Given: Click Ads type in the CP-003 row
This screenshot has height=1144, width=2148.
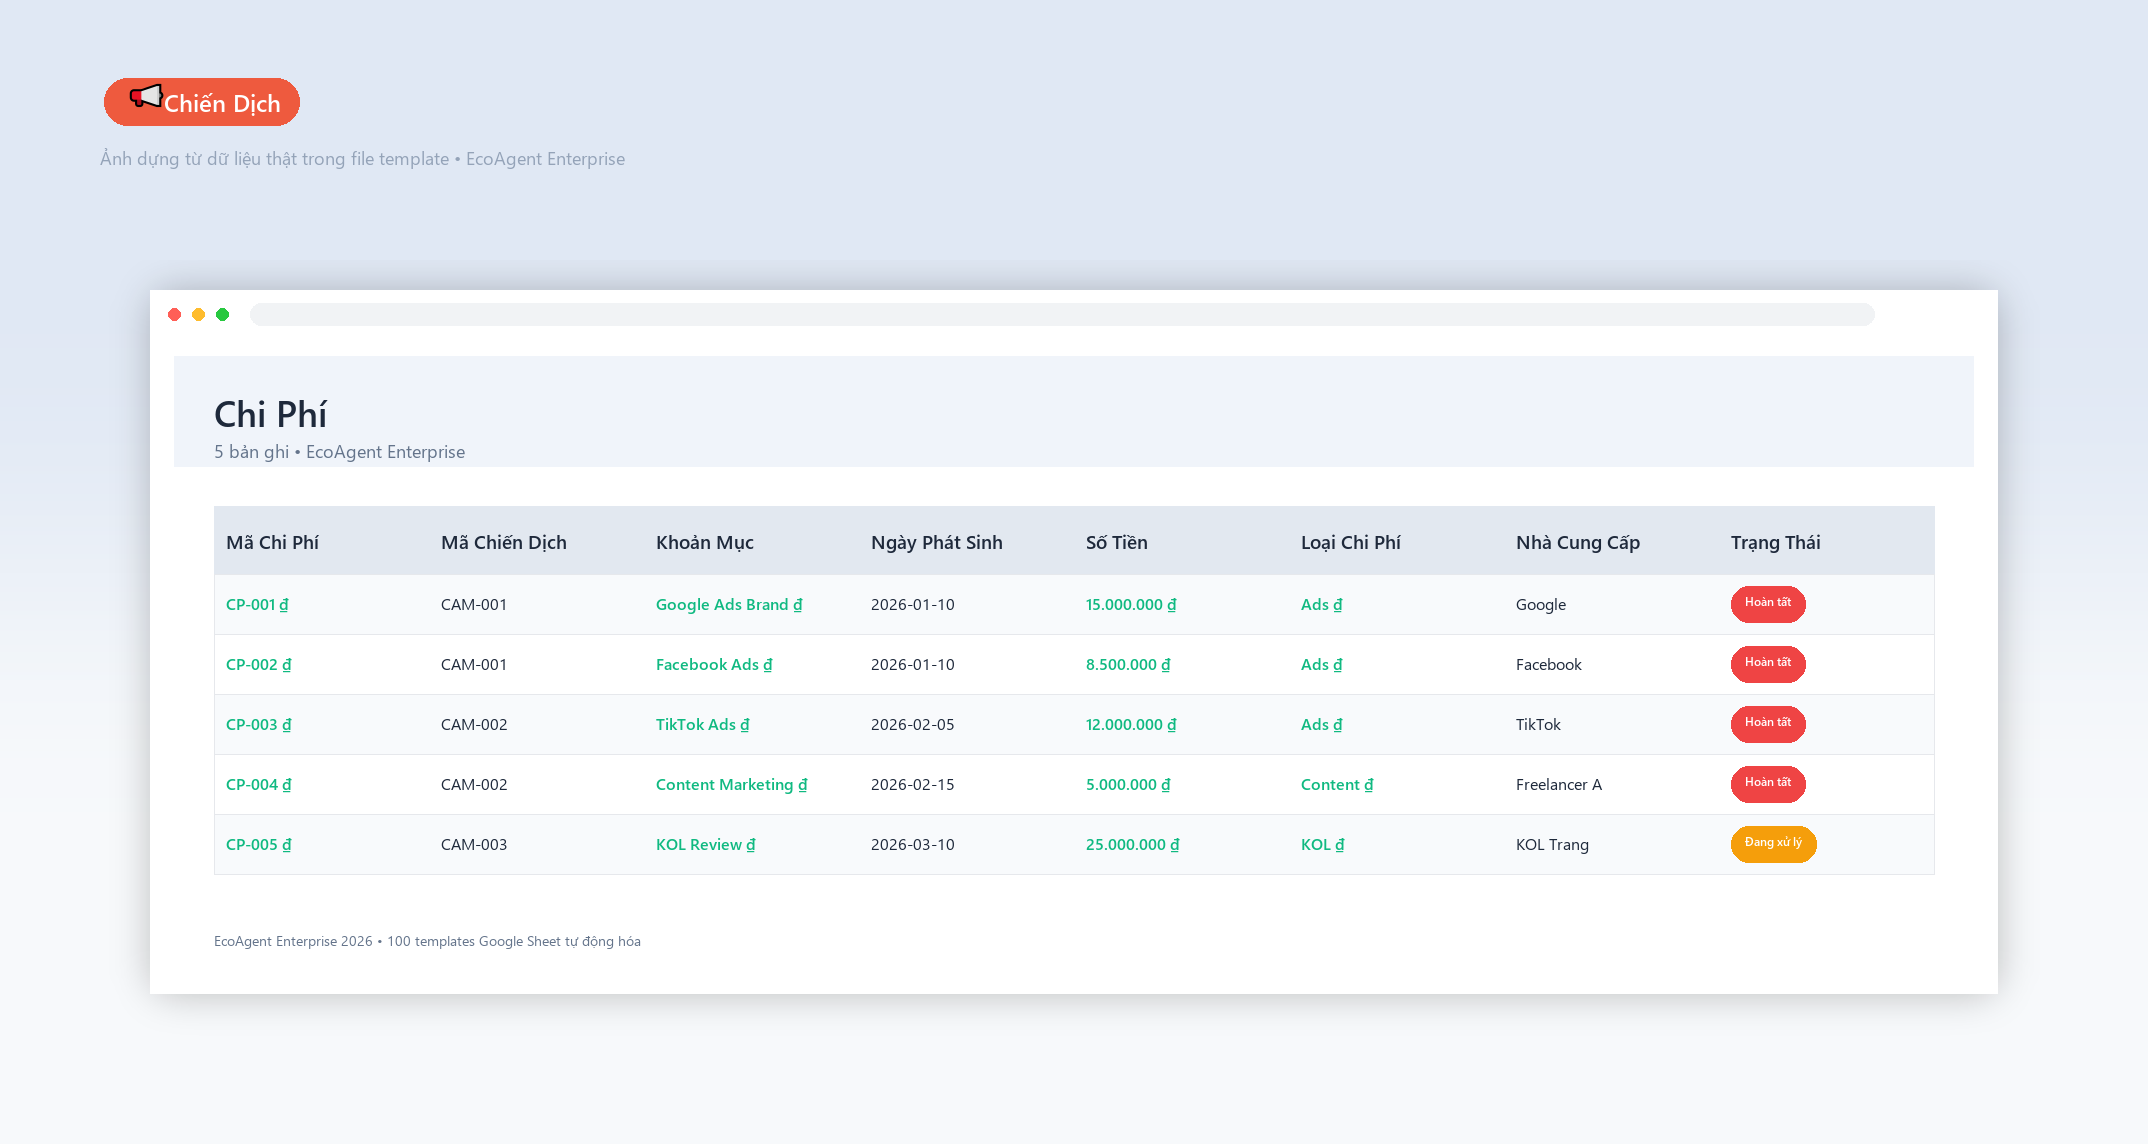Looking at the screenshot, I should point(1321,725).
